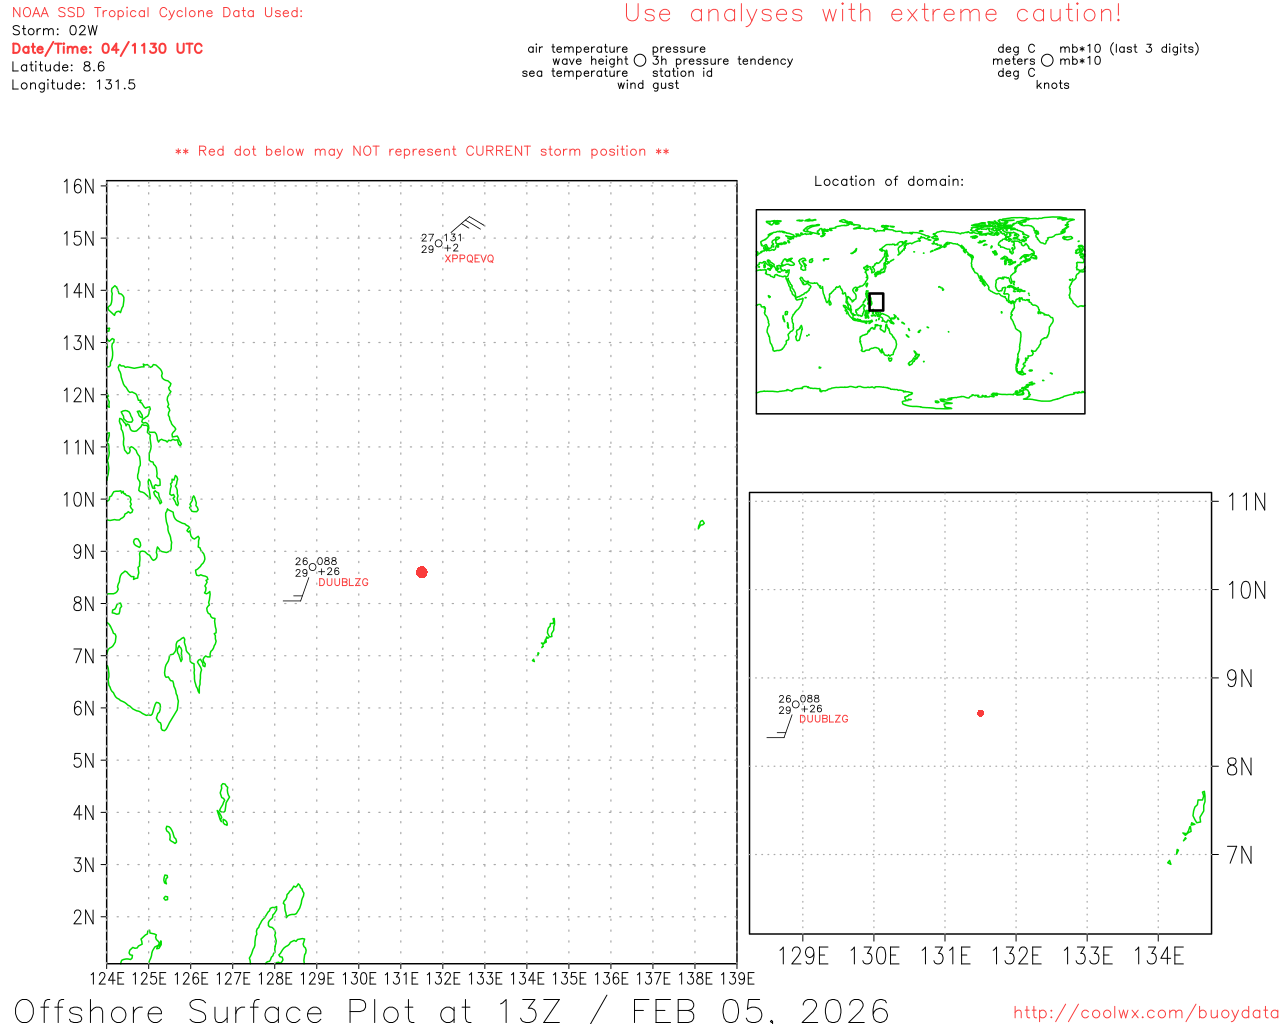Click the red storm position dot on main map
Image resolution: width=1280 pixels, height=1024 pixels.
422,572
